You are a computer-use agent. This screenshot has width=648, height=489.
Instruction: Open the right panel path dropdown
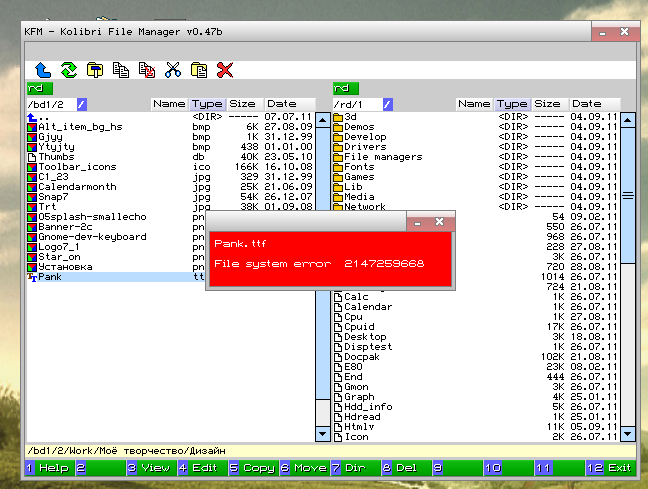[387, 104]
